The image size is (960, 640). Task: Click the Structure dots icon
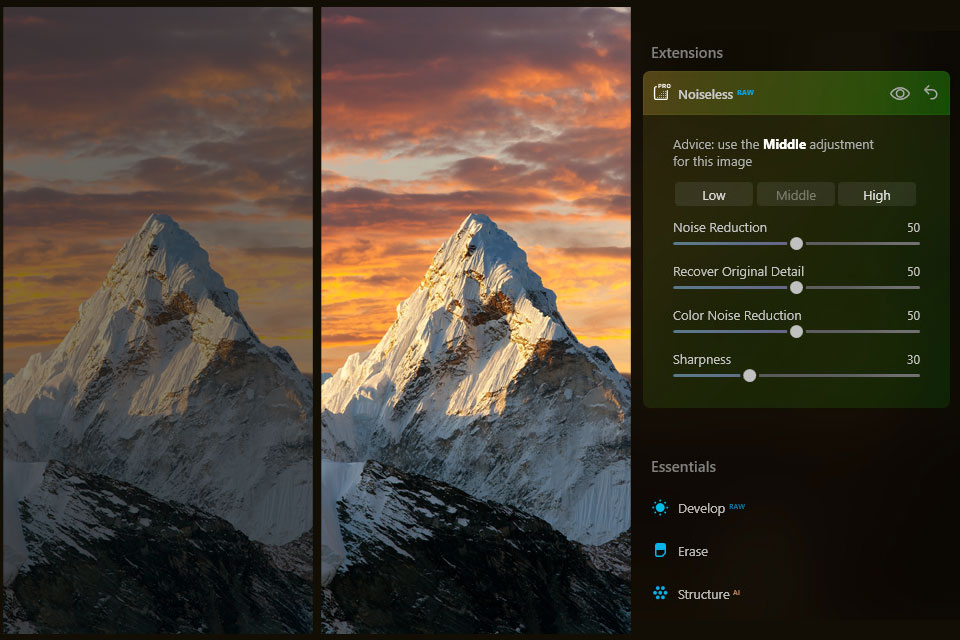(660, 593)
